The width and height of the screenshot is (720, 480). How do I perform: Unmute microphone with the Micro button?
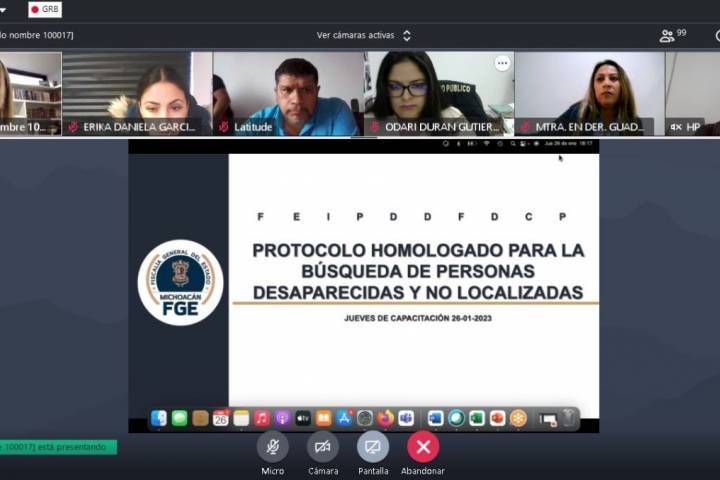coord(272,446)
